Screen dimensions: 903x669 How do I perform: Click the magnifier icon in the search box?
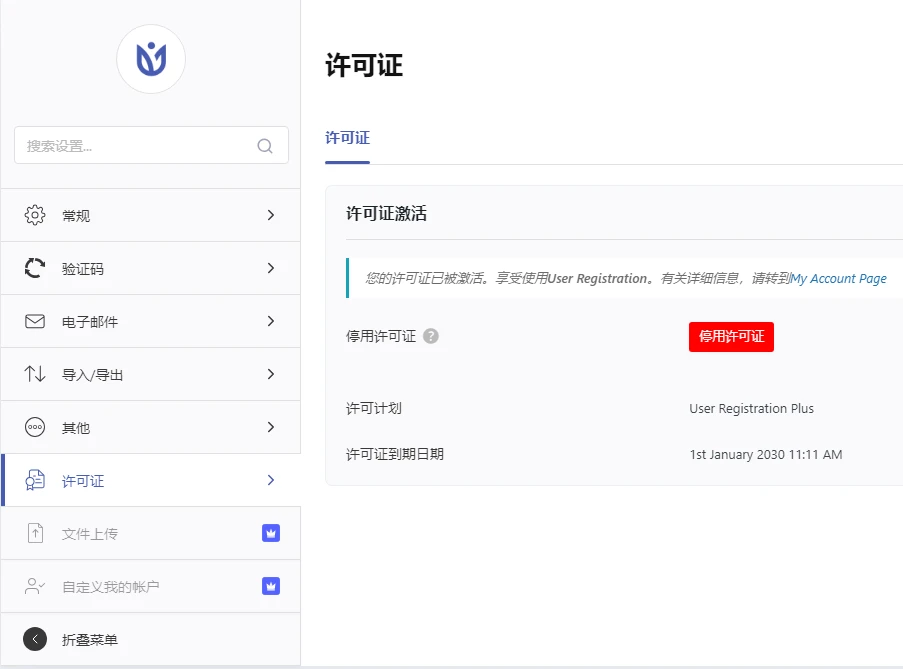tap(264, 145)
